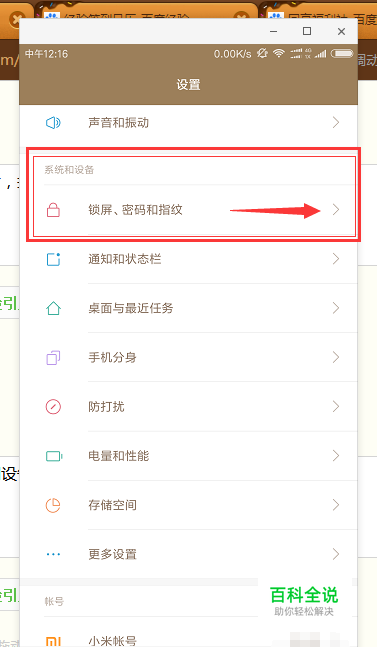Tap the 通知和状态栏 notification icon
Viewport: 377px width, 647px height.
[x=53, y=259]
